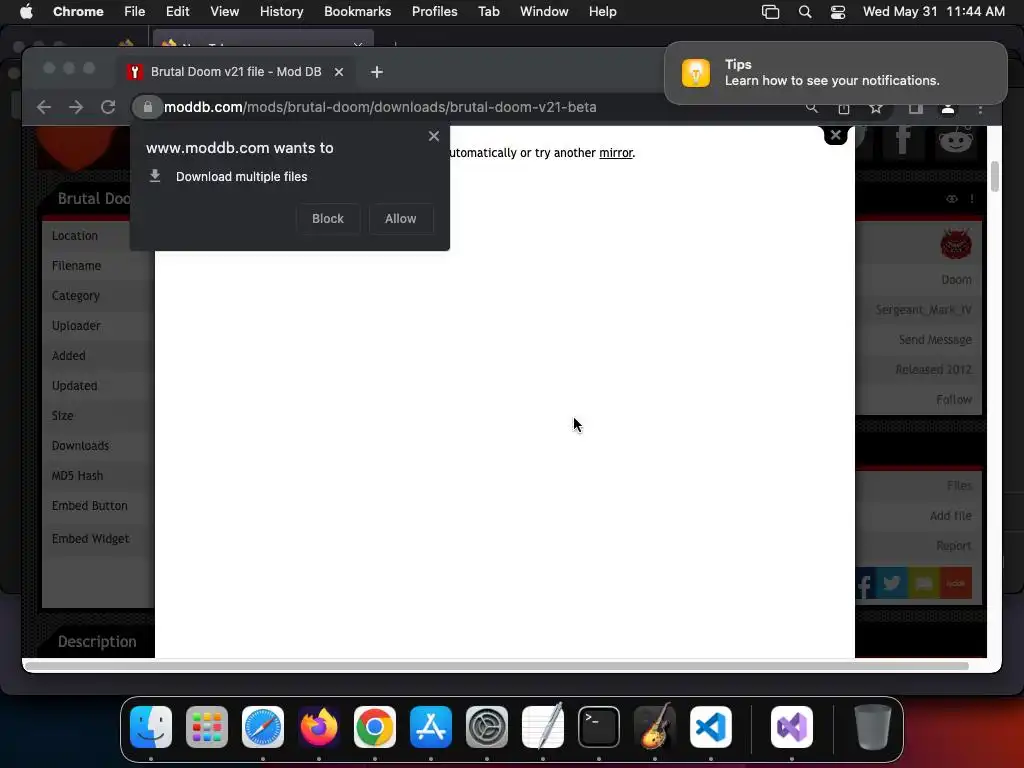Toggle the Chrome side panel icon
Image resolution: width=1024 pixels, height=768 pixels.
pos(916,108)
